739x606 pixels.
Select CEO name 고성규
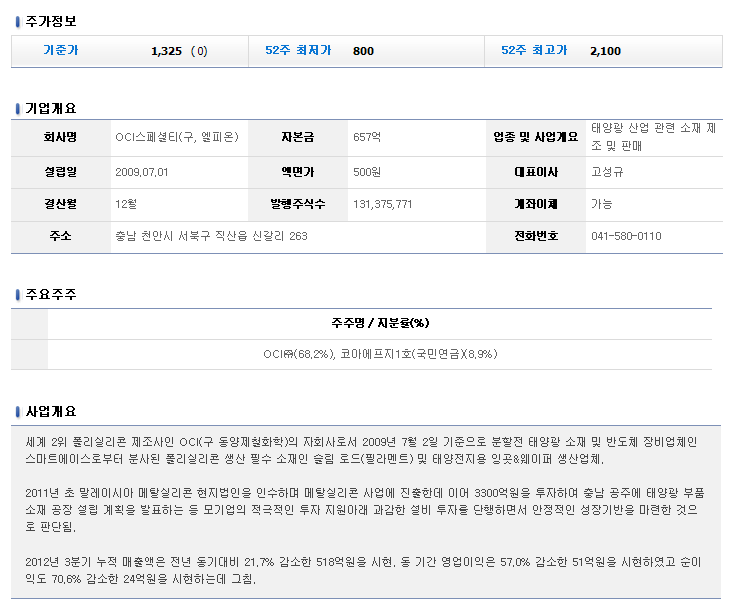(608, 172)
